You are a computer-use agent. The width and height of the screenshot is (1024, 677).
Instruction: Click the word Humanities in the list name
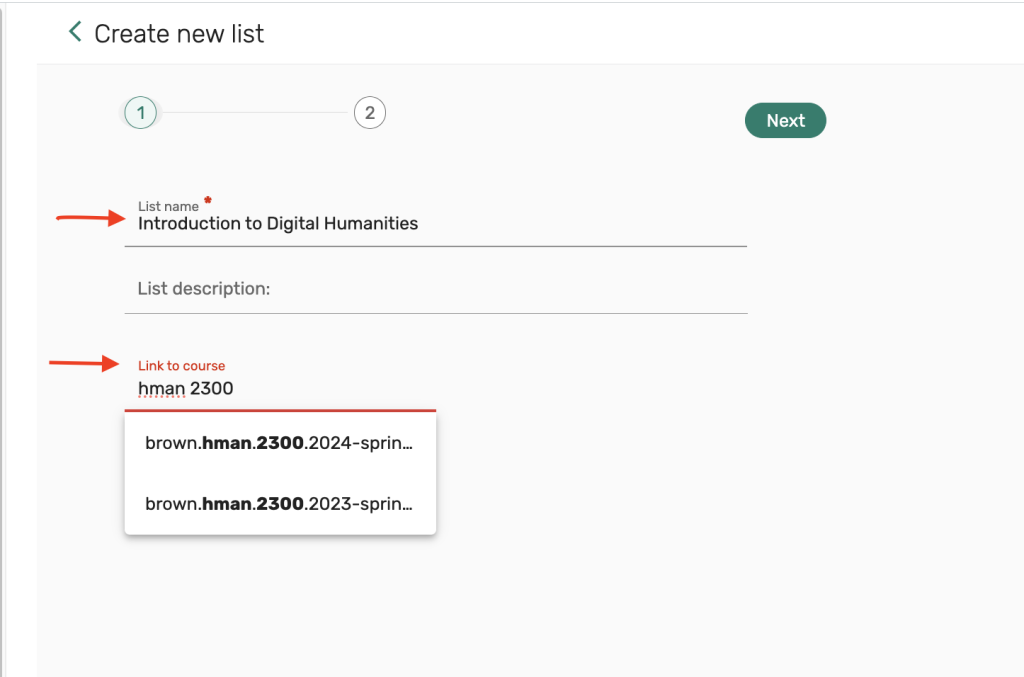(365, 224)
